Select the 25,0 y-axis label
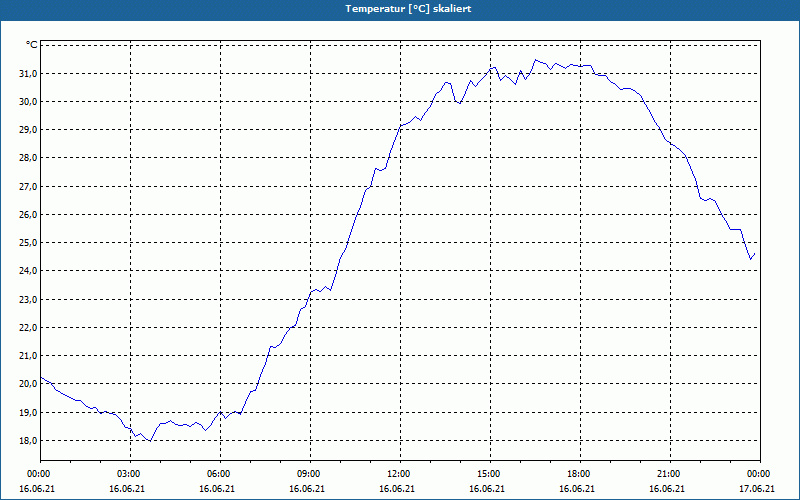Screen dimensions: 800x500 tap(28, 242)
